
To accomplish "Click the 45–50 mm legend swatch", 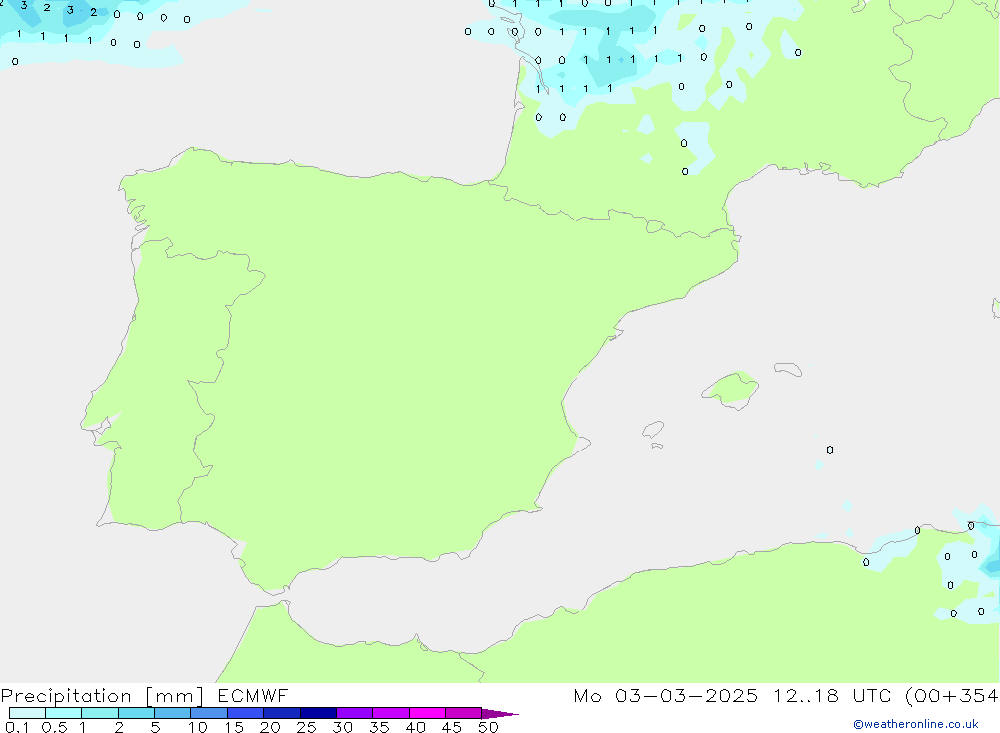I will click(463, 713).
